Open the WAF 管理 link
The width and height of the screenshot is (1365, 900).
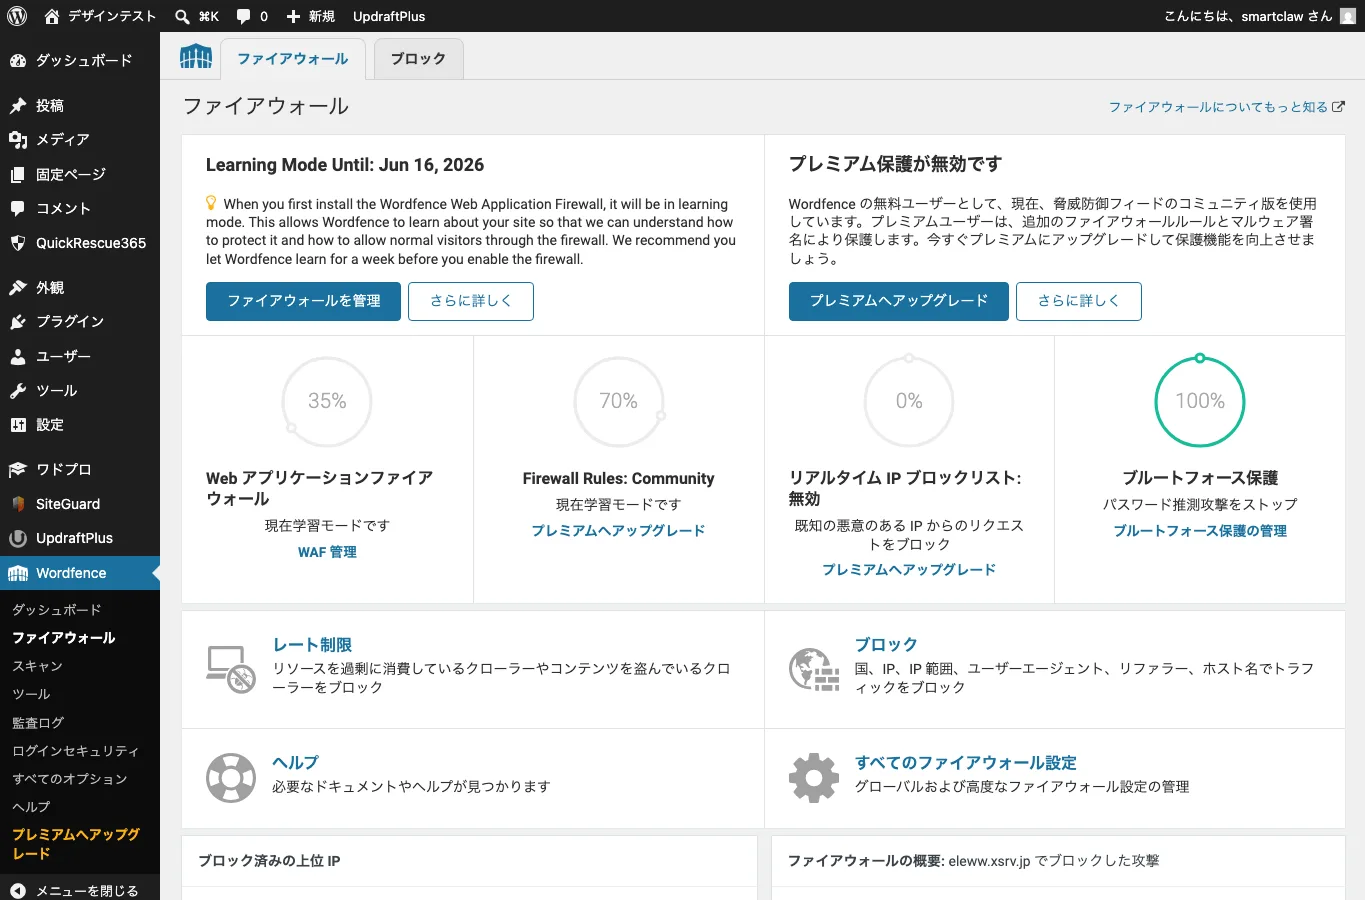[x=327, y=552]
